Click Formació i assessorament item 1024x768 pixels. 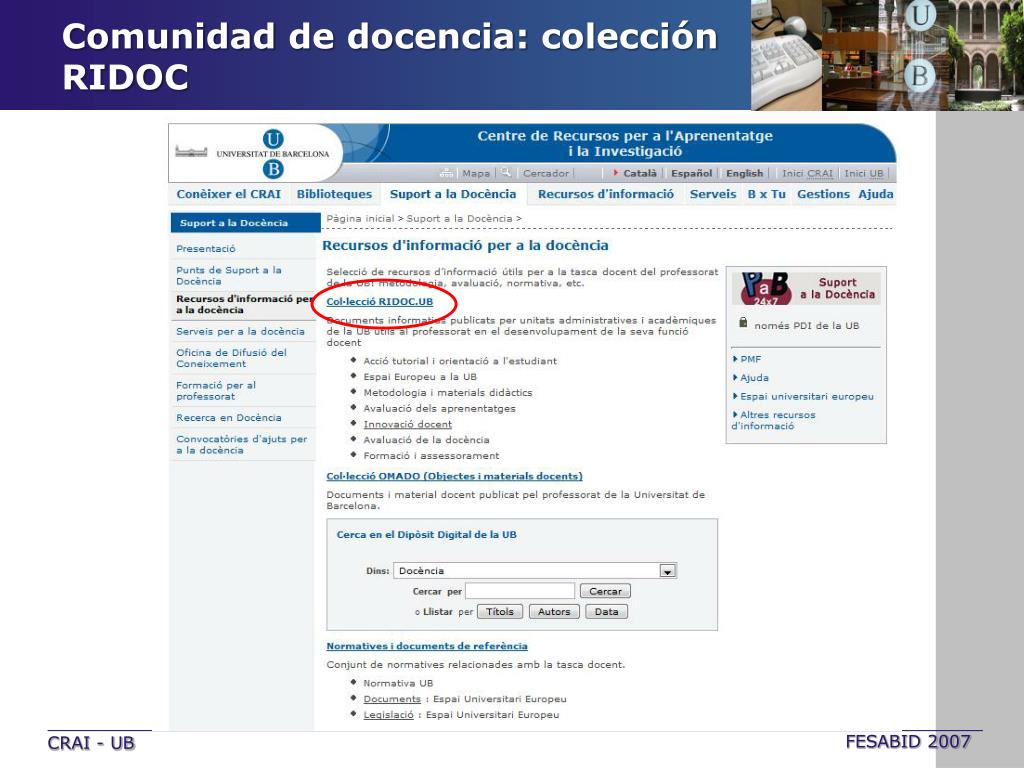(x=431, y=456)
